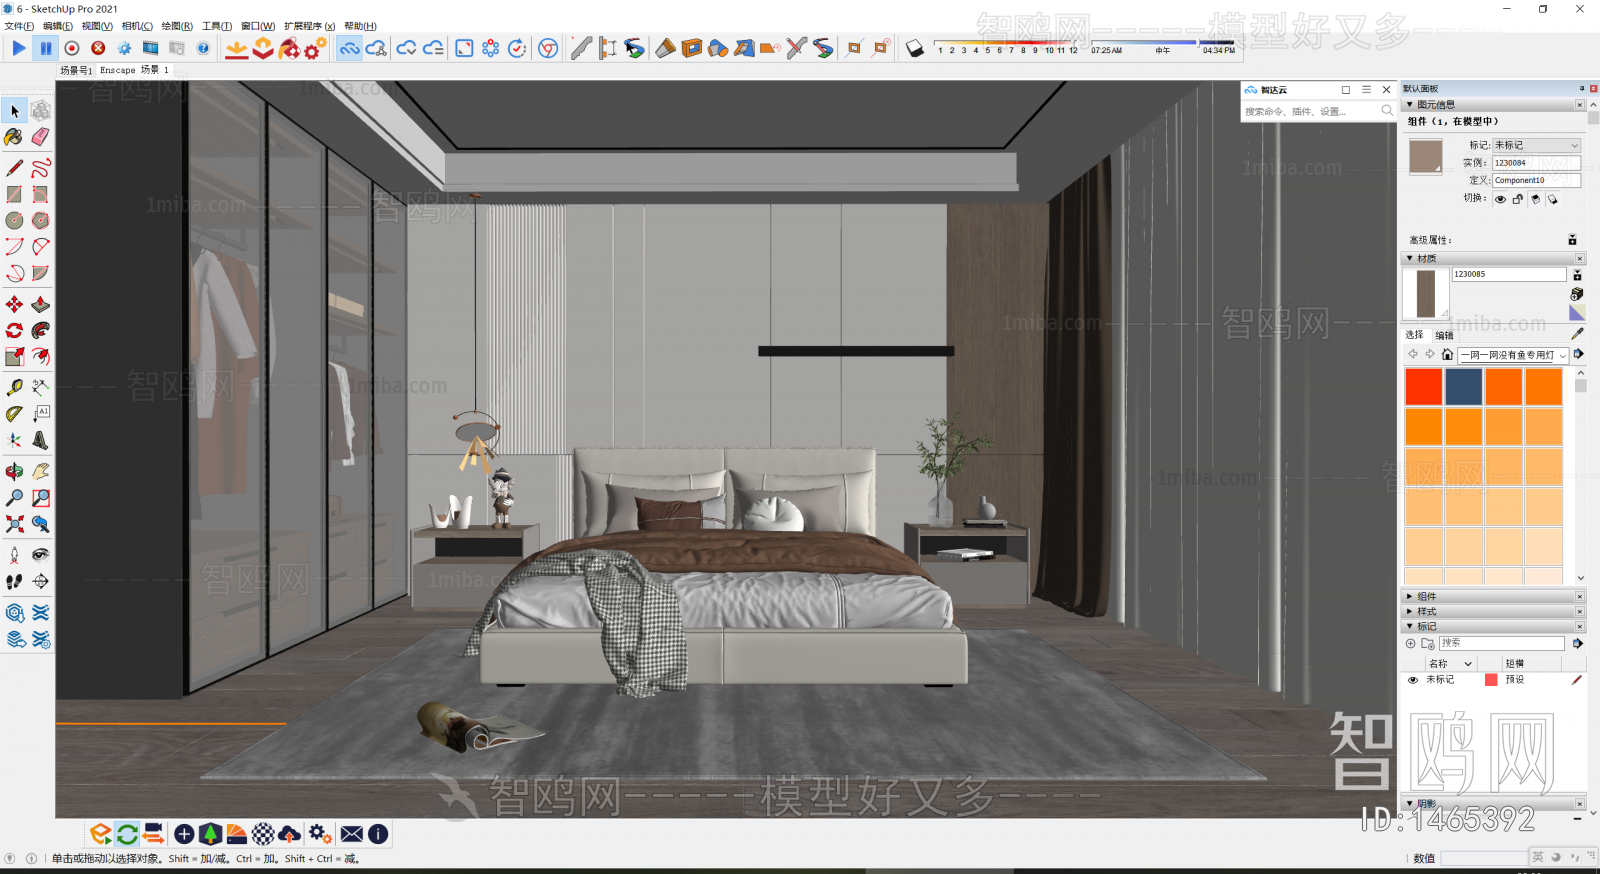Toggle the shadow display box icon in toolbar

coord(914,48)
